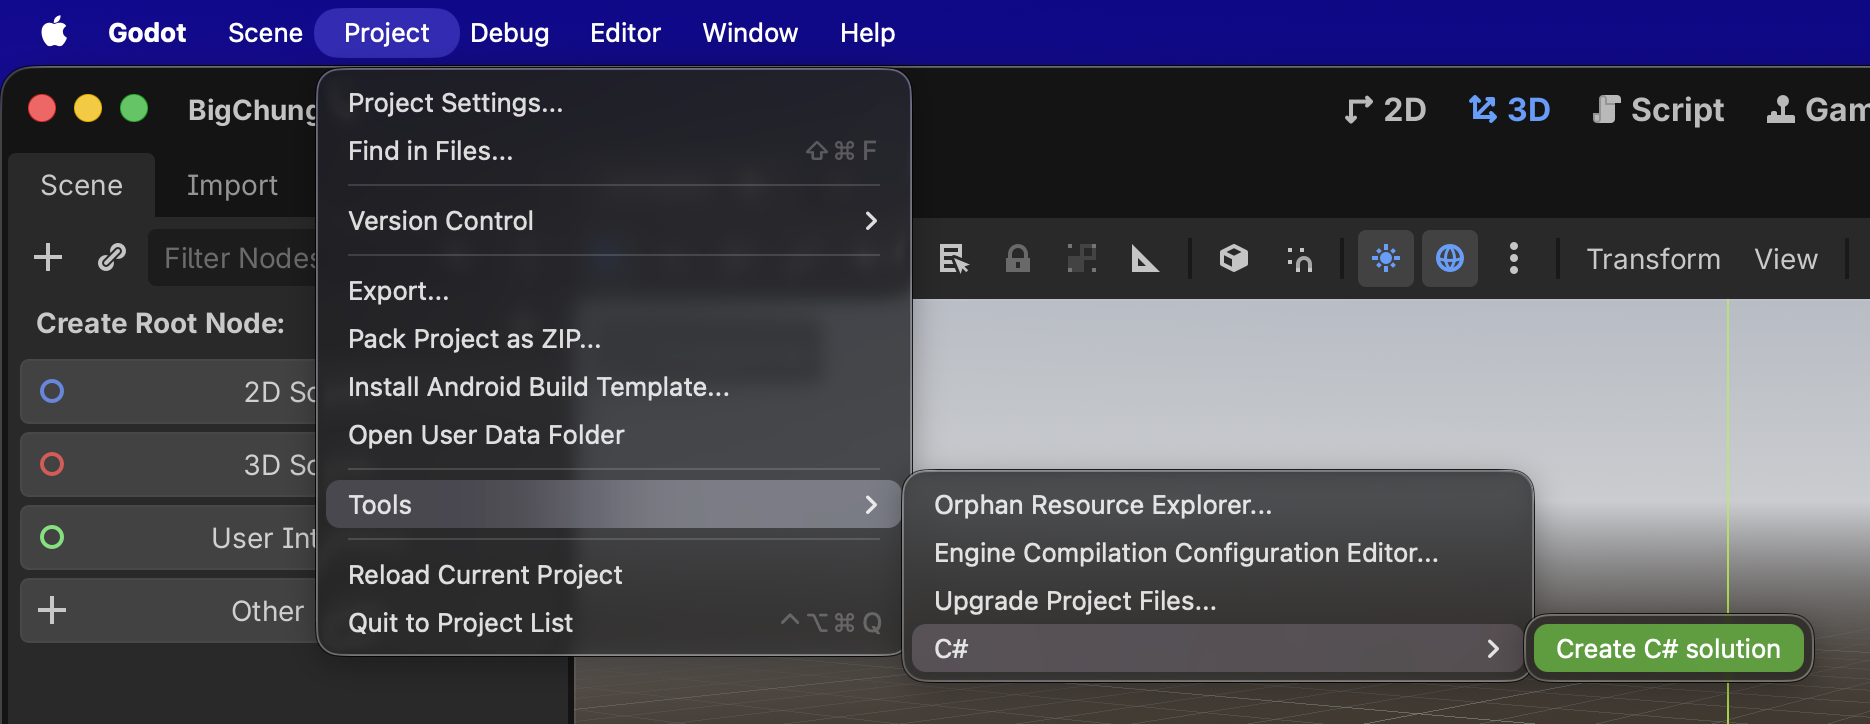1870x724 pixels.
Task: Activate the list select mode icon
Action: click(954, 259)
